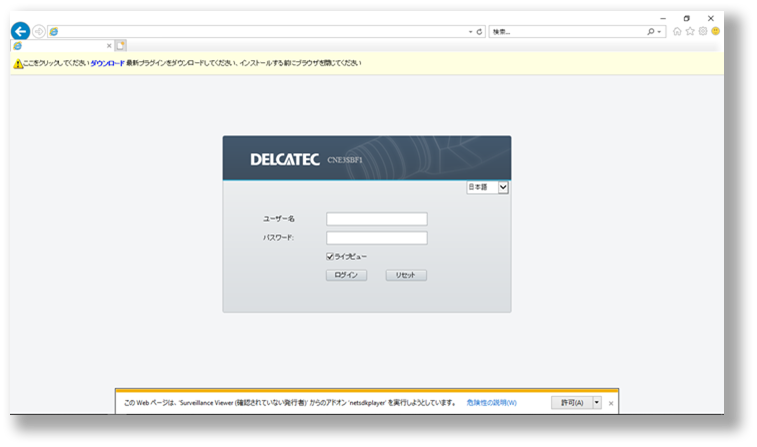Click the リセット button

click(406, 275)
